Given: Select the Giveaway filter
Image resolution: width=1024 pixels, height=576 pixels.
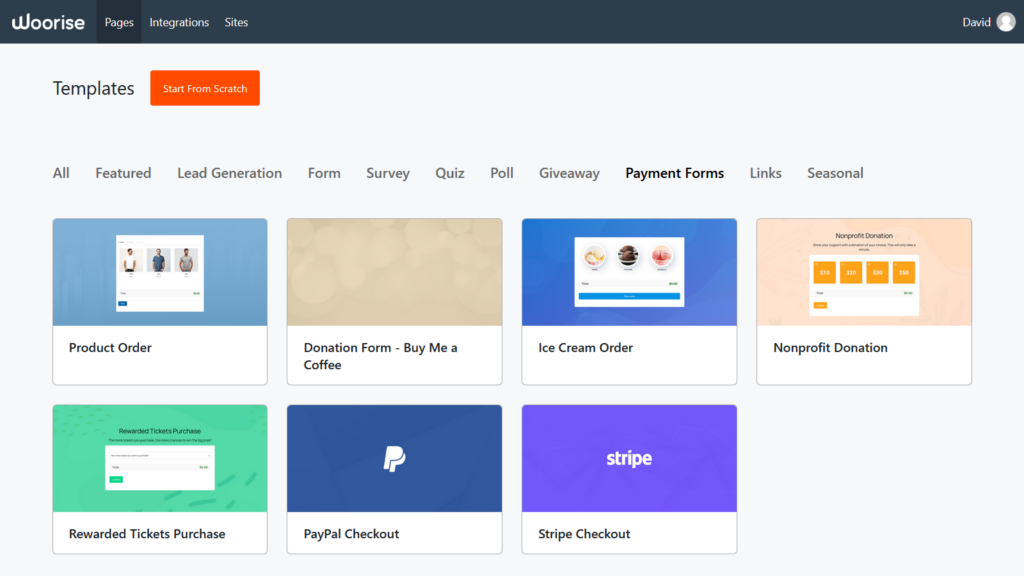Looking at the screenshot, I should coord(569,173).
